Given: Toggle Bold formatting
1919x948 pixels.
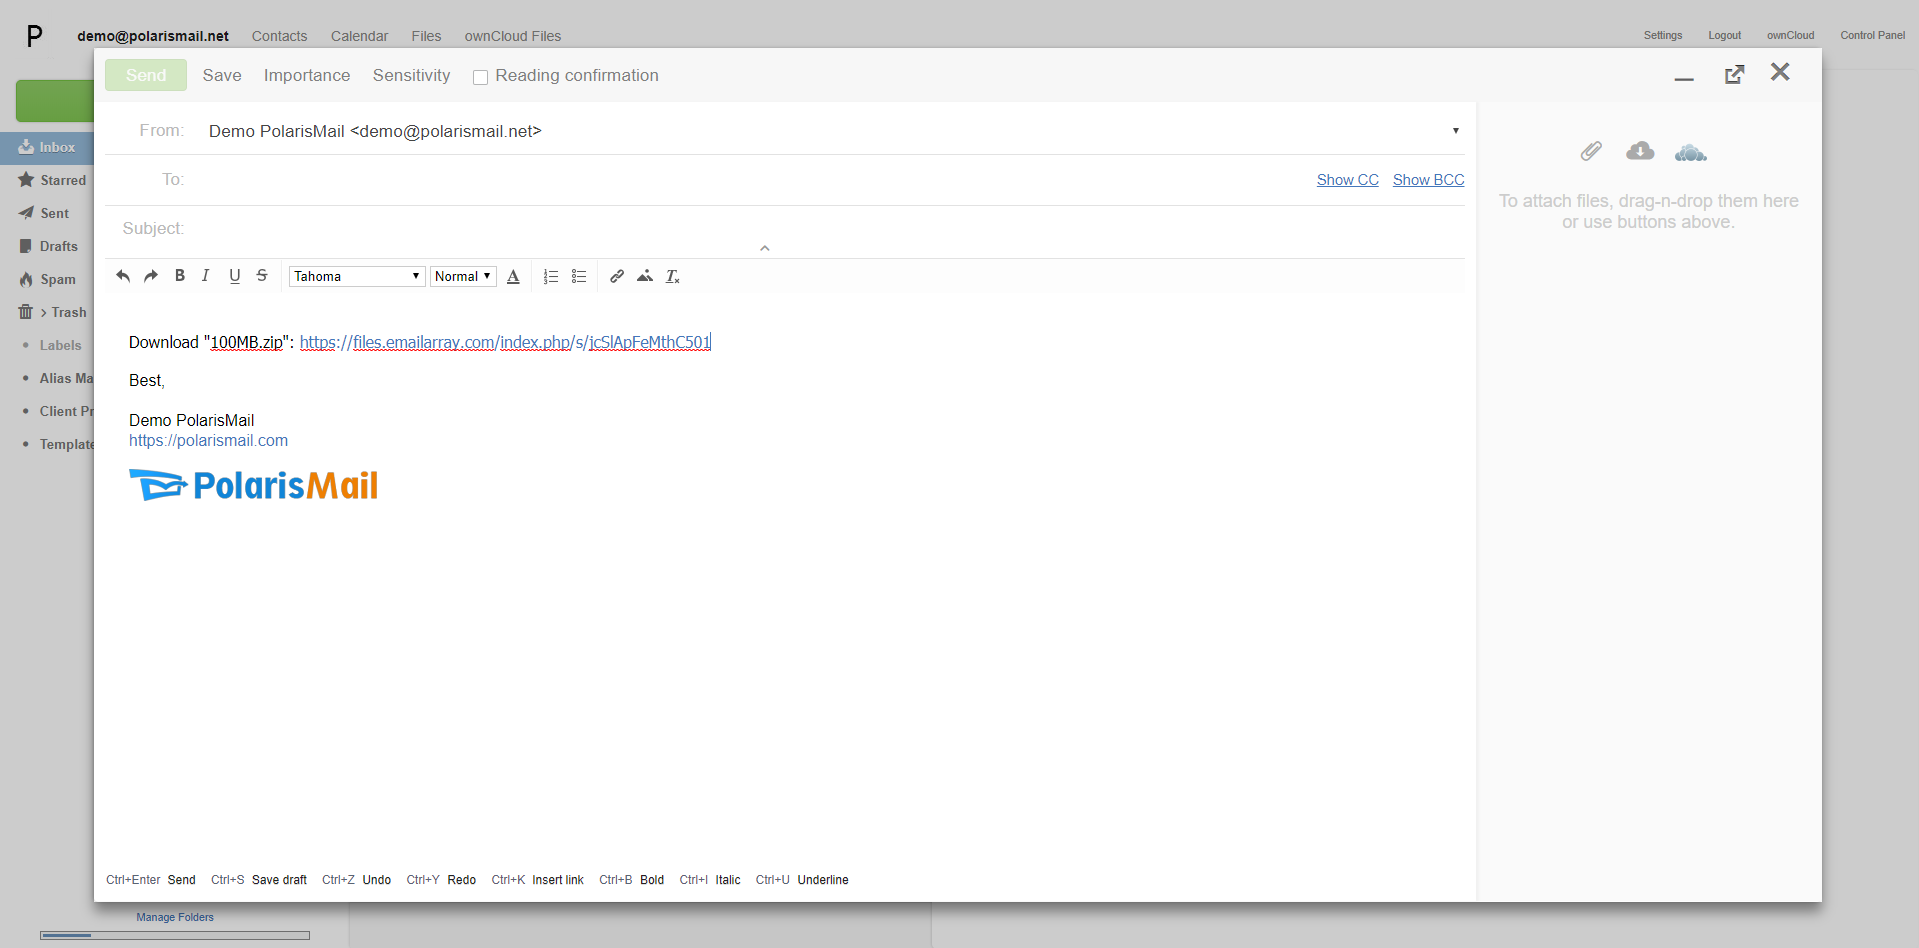Looking at the screenshot, I should coord(180,276).
